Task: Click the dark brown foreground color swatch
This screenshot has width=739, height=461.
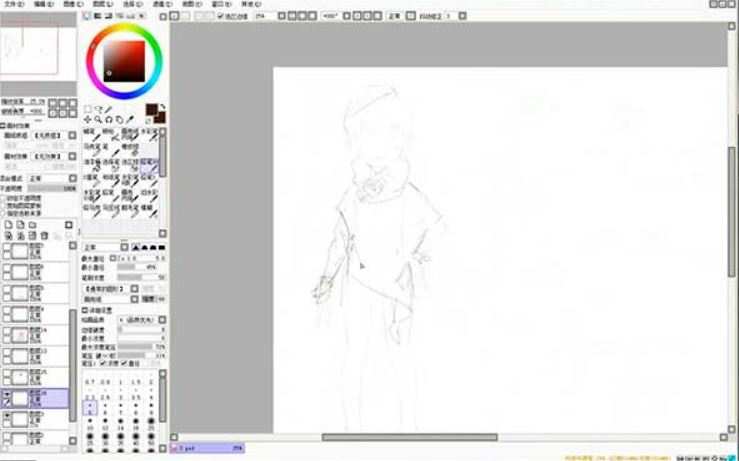Action: [x=152, y=109]
